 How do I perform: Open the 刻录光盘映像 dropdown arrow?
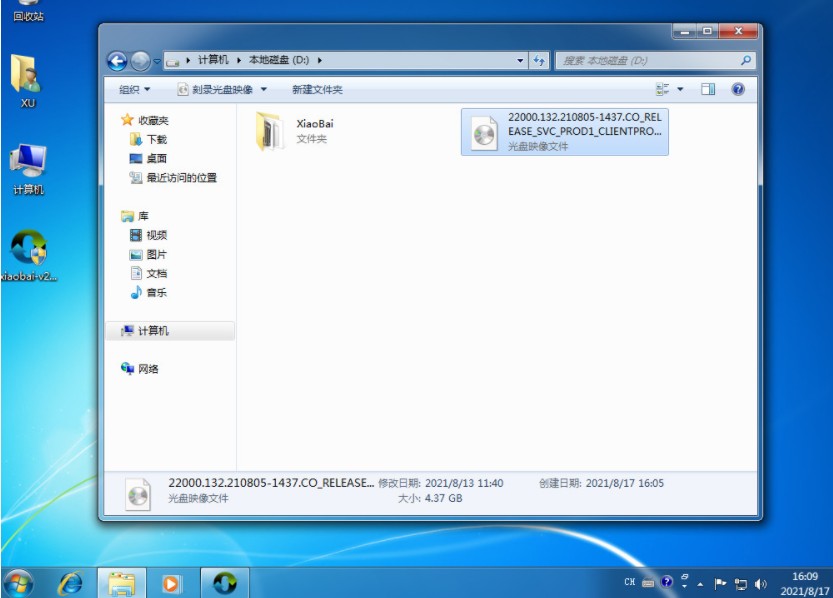[x=263, y=89]
